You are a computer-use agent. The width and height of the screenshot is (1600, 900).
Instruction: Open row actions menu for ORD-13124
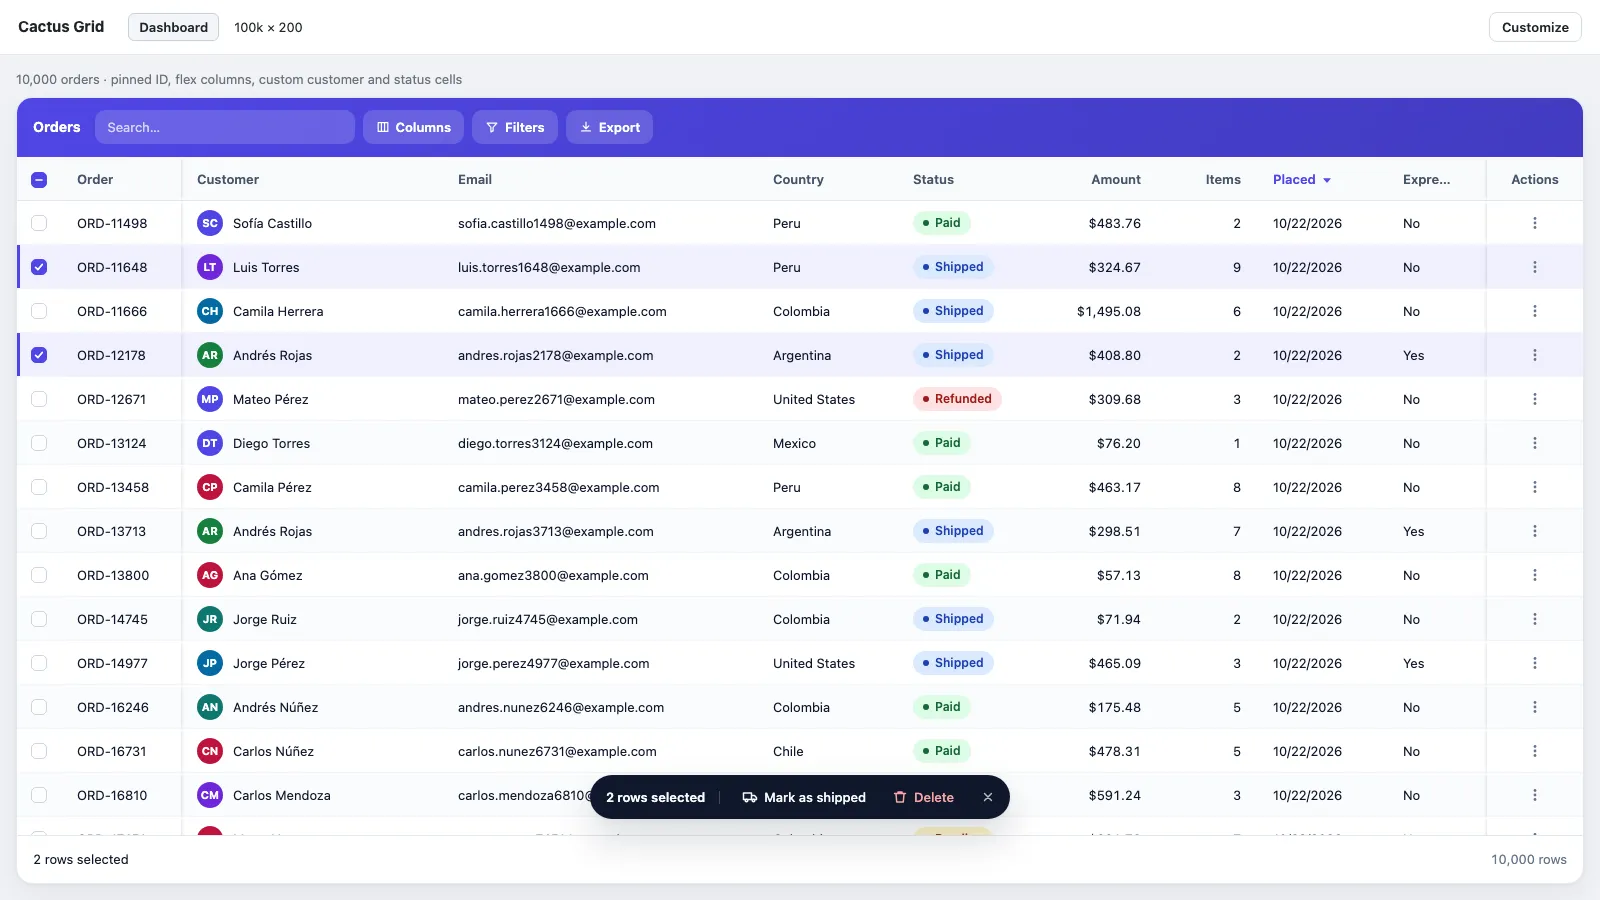1535,443
